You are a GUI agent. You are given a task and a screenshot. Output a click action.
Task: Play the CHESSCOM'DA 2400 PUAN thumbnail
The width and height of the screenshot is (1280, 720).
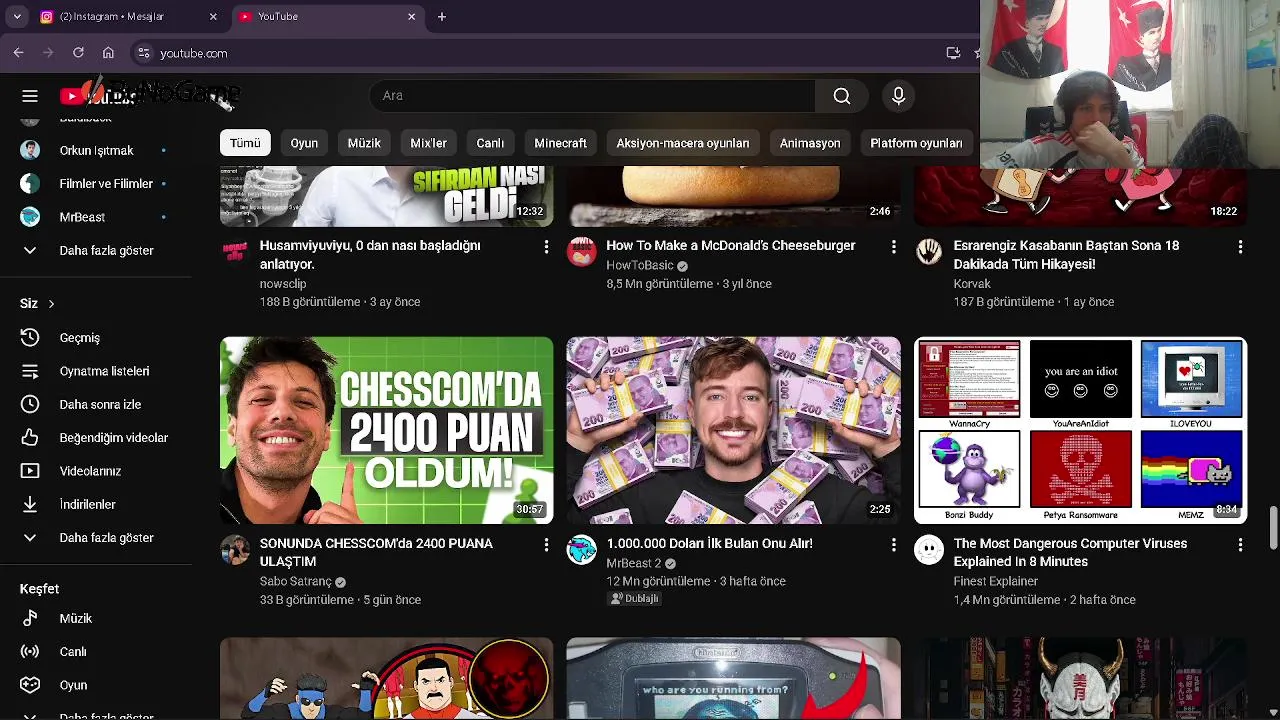386,430
